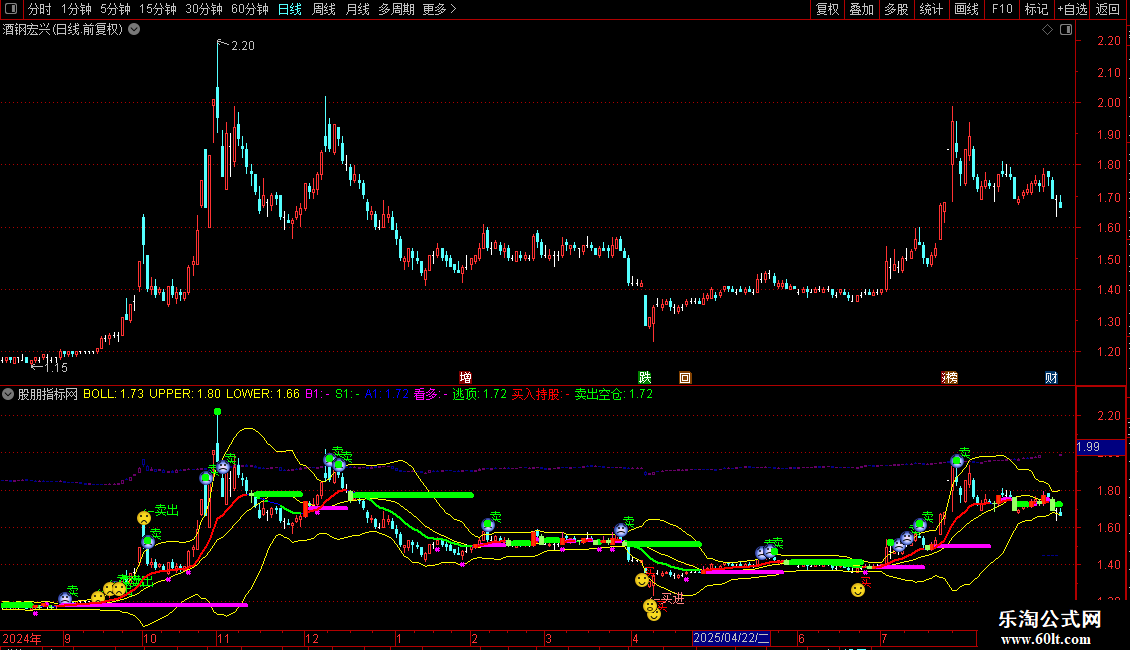
Task: Open 多周期 multi-period view
Action: point(396,9)
